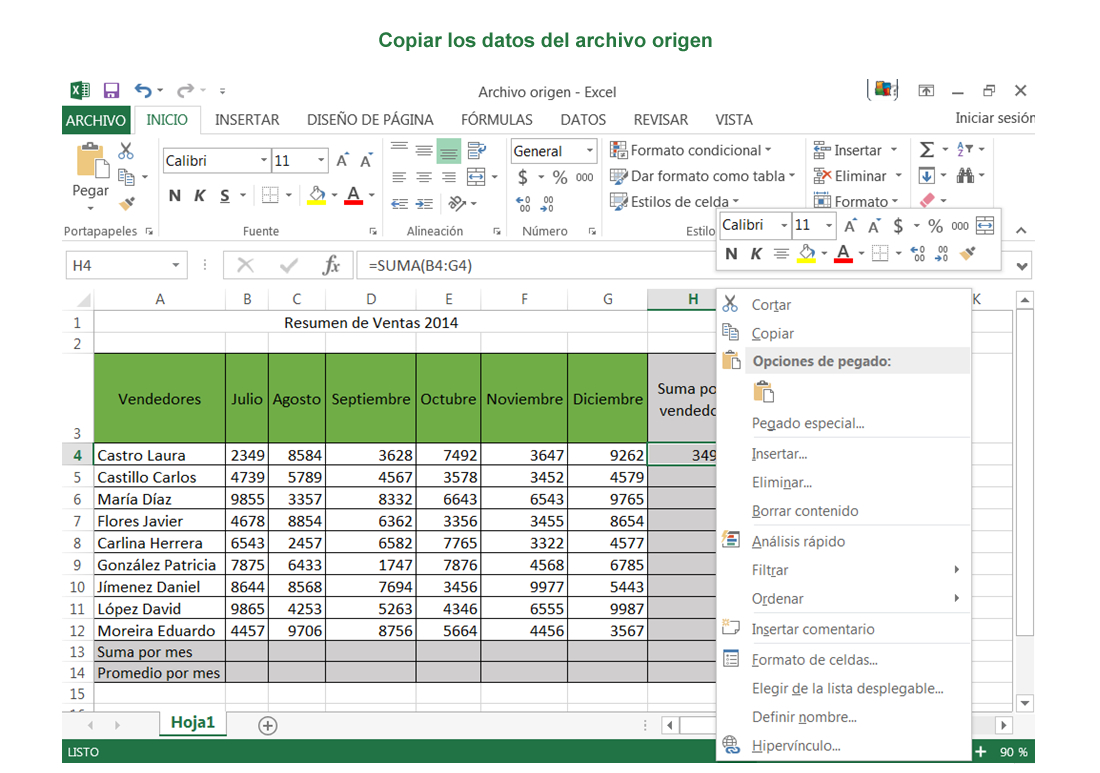Viewport: 1100px width, 773px height.
Task: Toggle center horizontal alignment in Alineación
Action: click(424, 177)
